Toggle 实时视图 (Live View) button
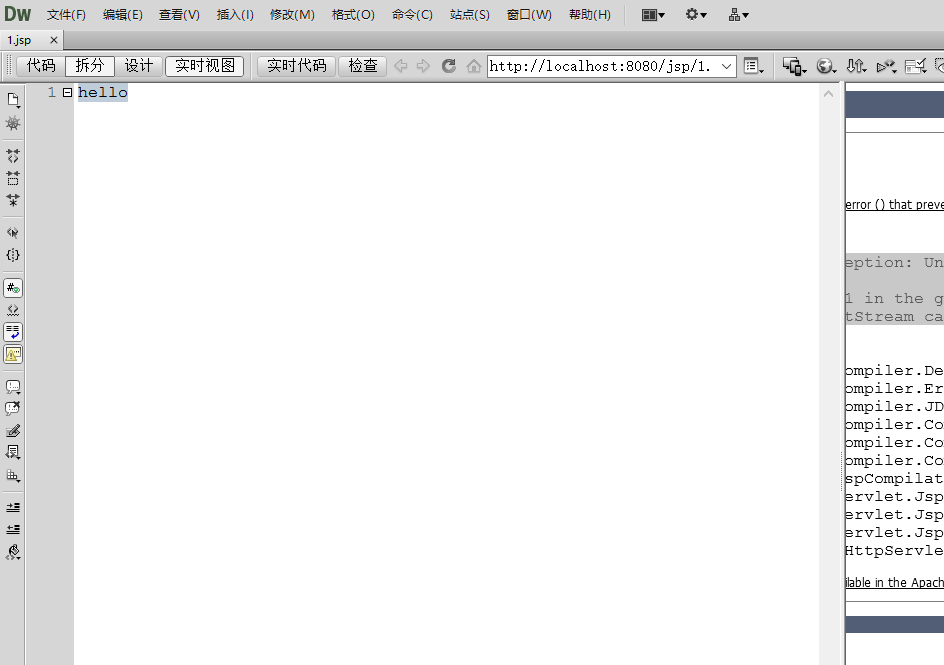Viewport: 944px width, 665px height. click(205, 66)
